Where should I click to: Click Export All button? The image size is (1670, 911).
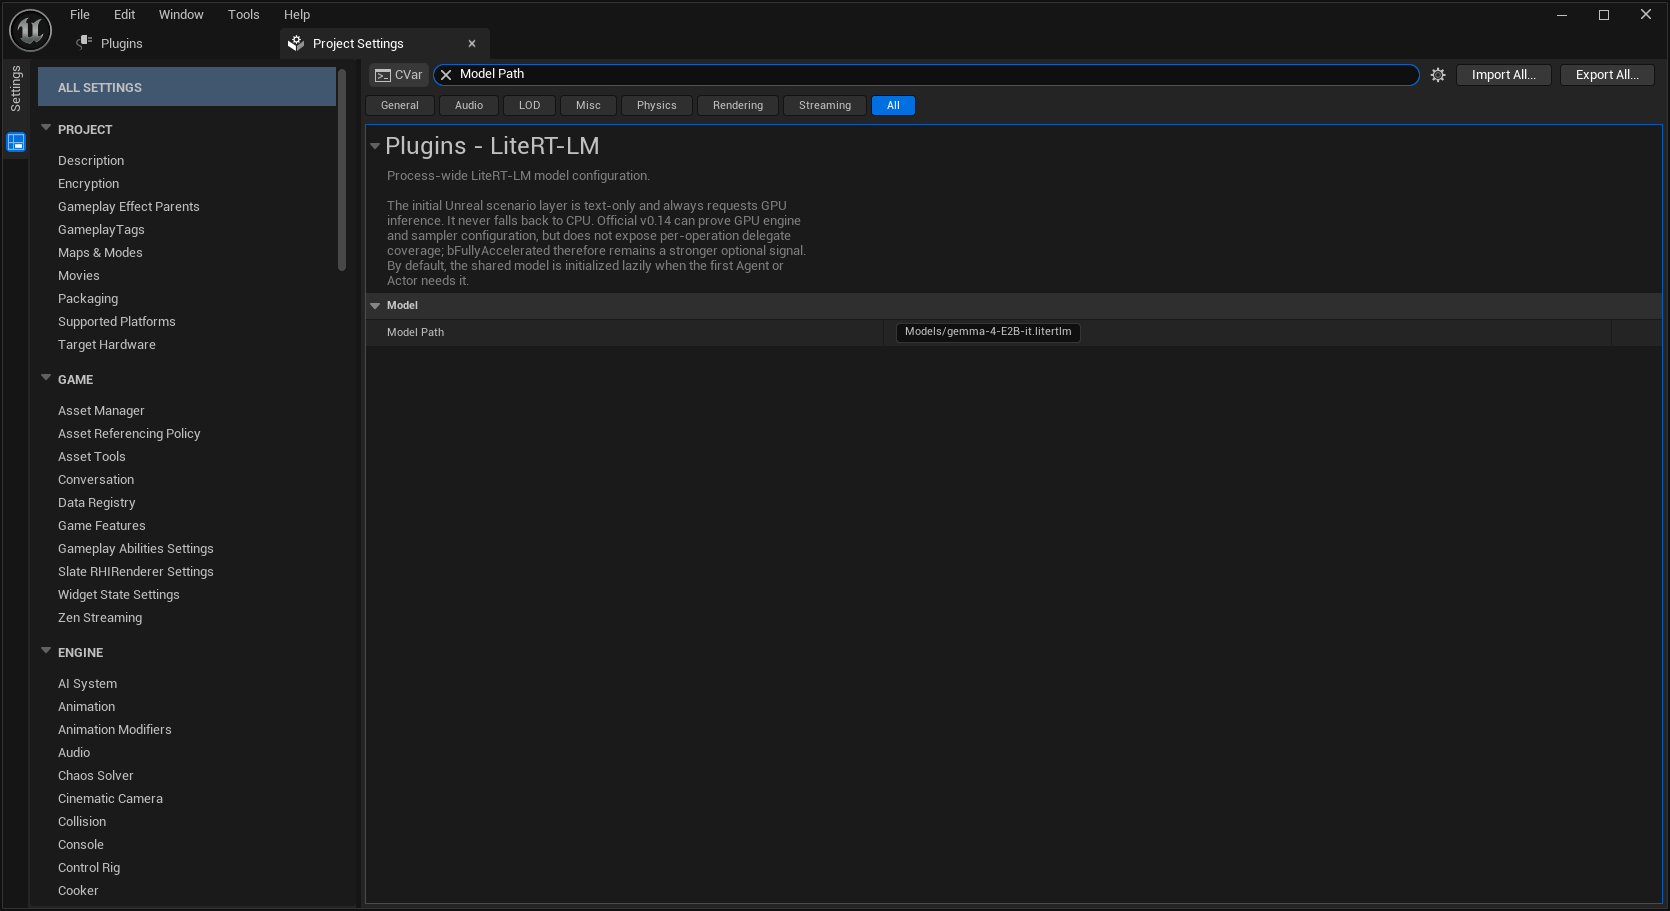(x=1607, y=75)
